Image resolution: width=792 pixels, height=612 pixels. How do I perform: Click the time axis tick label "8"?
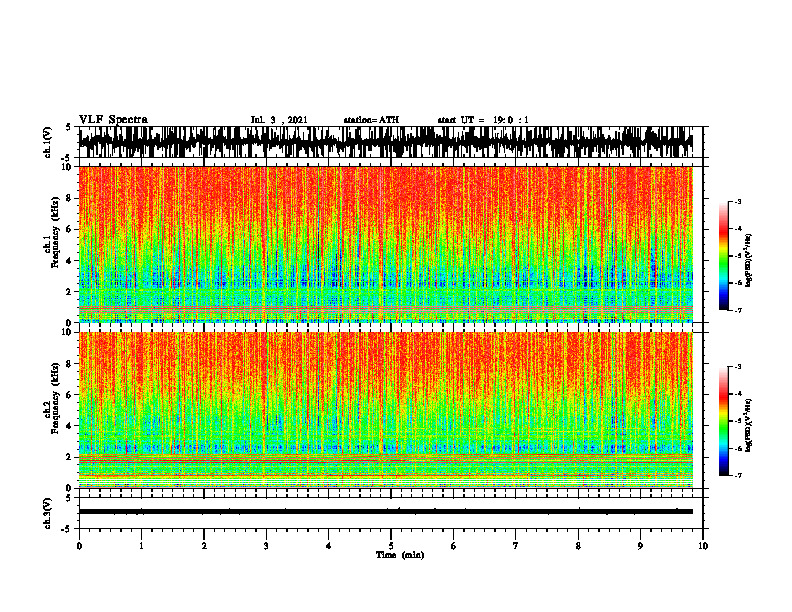coord(578,546)
